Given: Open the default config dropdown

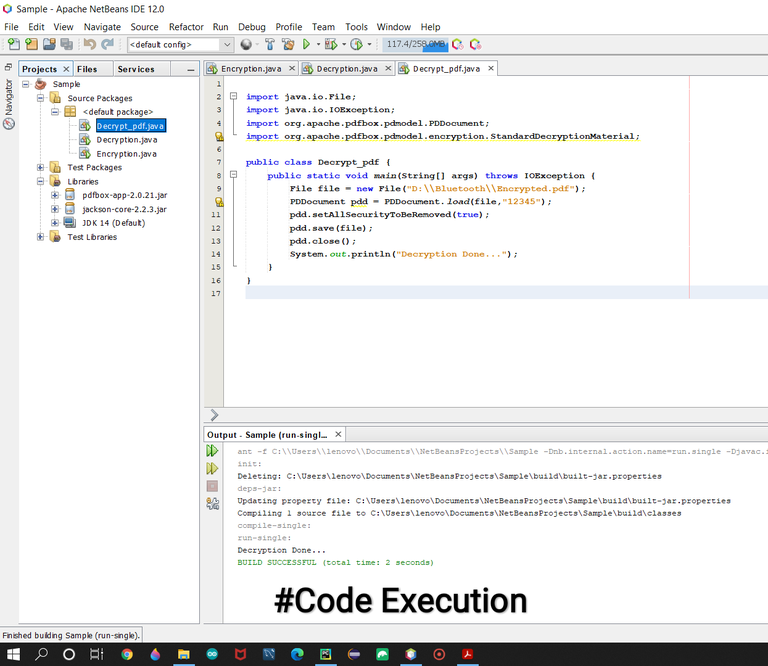Looking at the screenshot, I should coord(226,44).
